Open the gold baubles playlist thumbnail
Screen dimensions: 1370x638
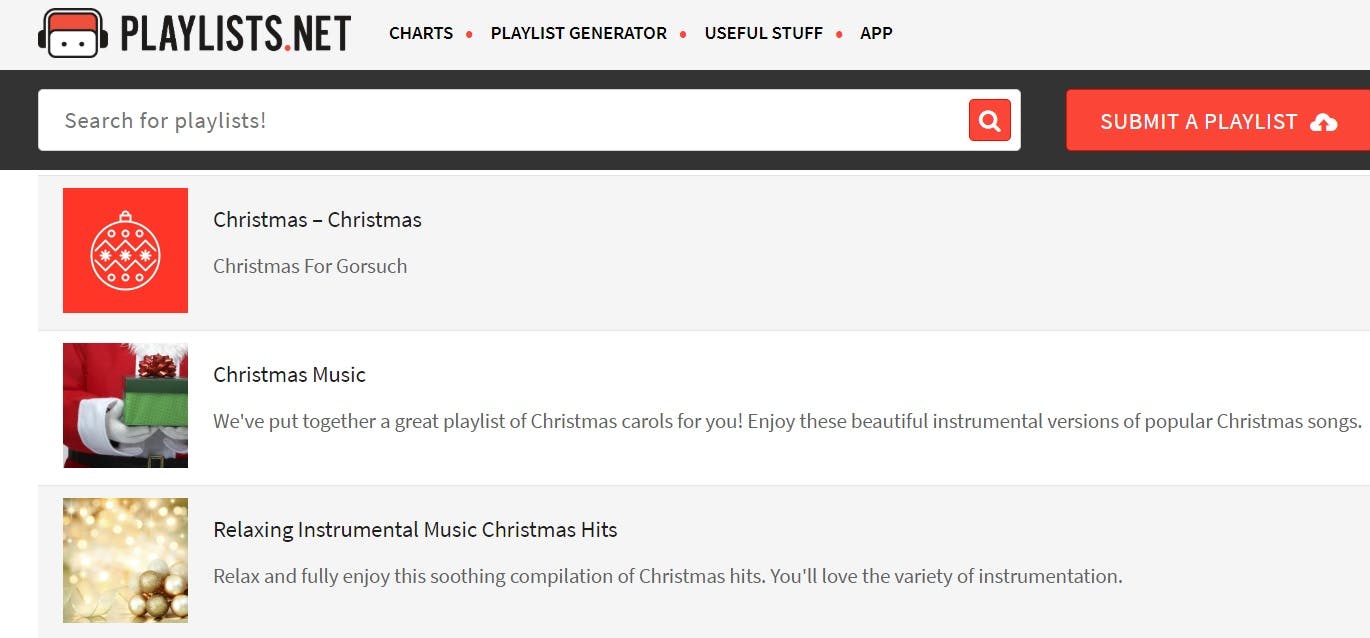tap(125, 560)
